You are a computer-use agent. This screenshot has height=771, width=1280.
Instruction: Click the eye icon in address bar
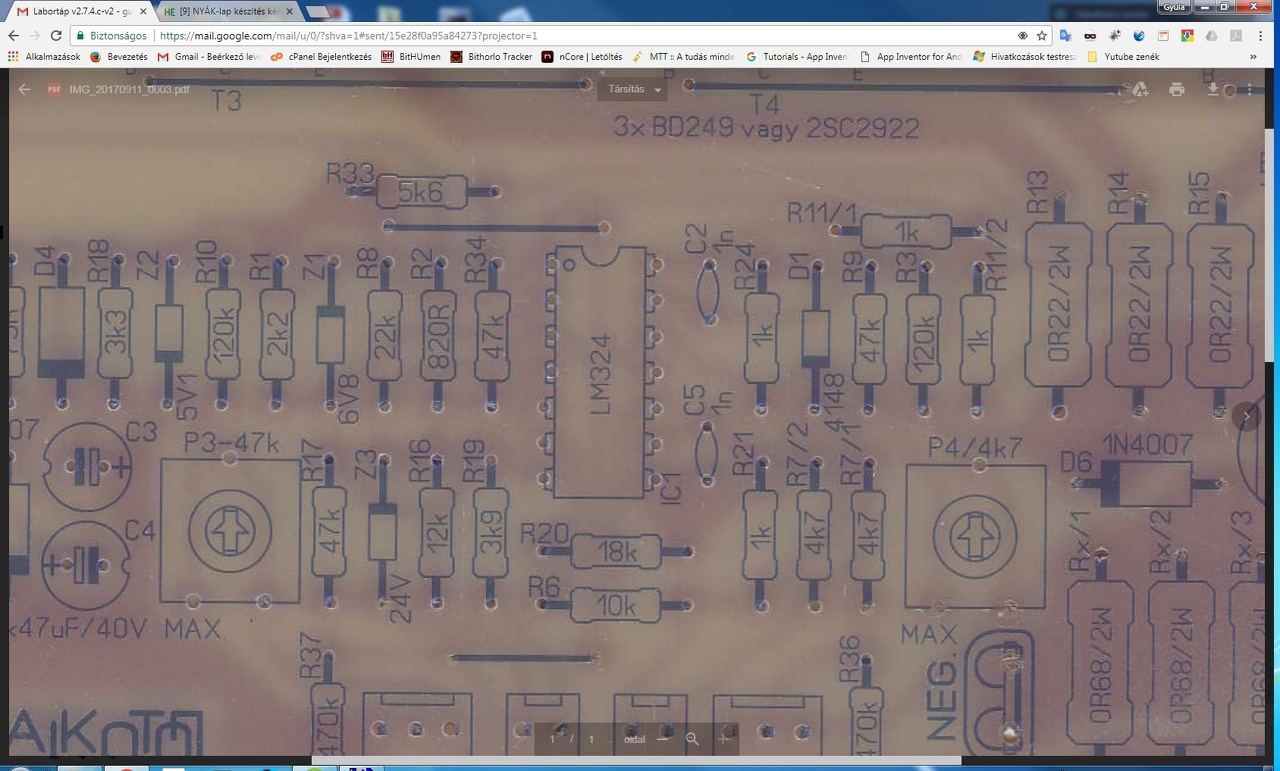point(1022,35)
